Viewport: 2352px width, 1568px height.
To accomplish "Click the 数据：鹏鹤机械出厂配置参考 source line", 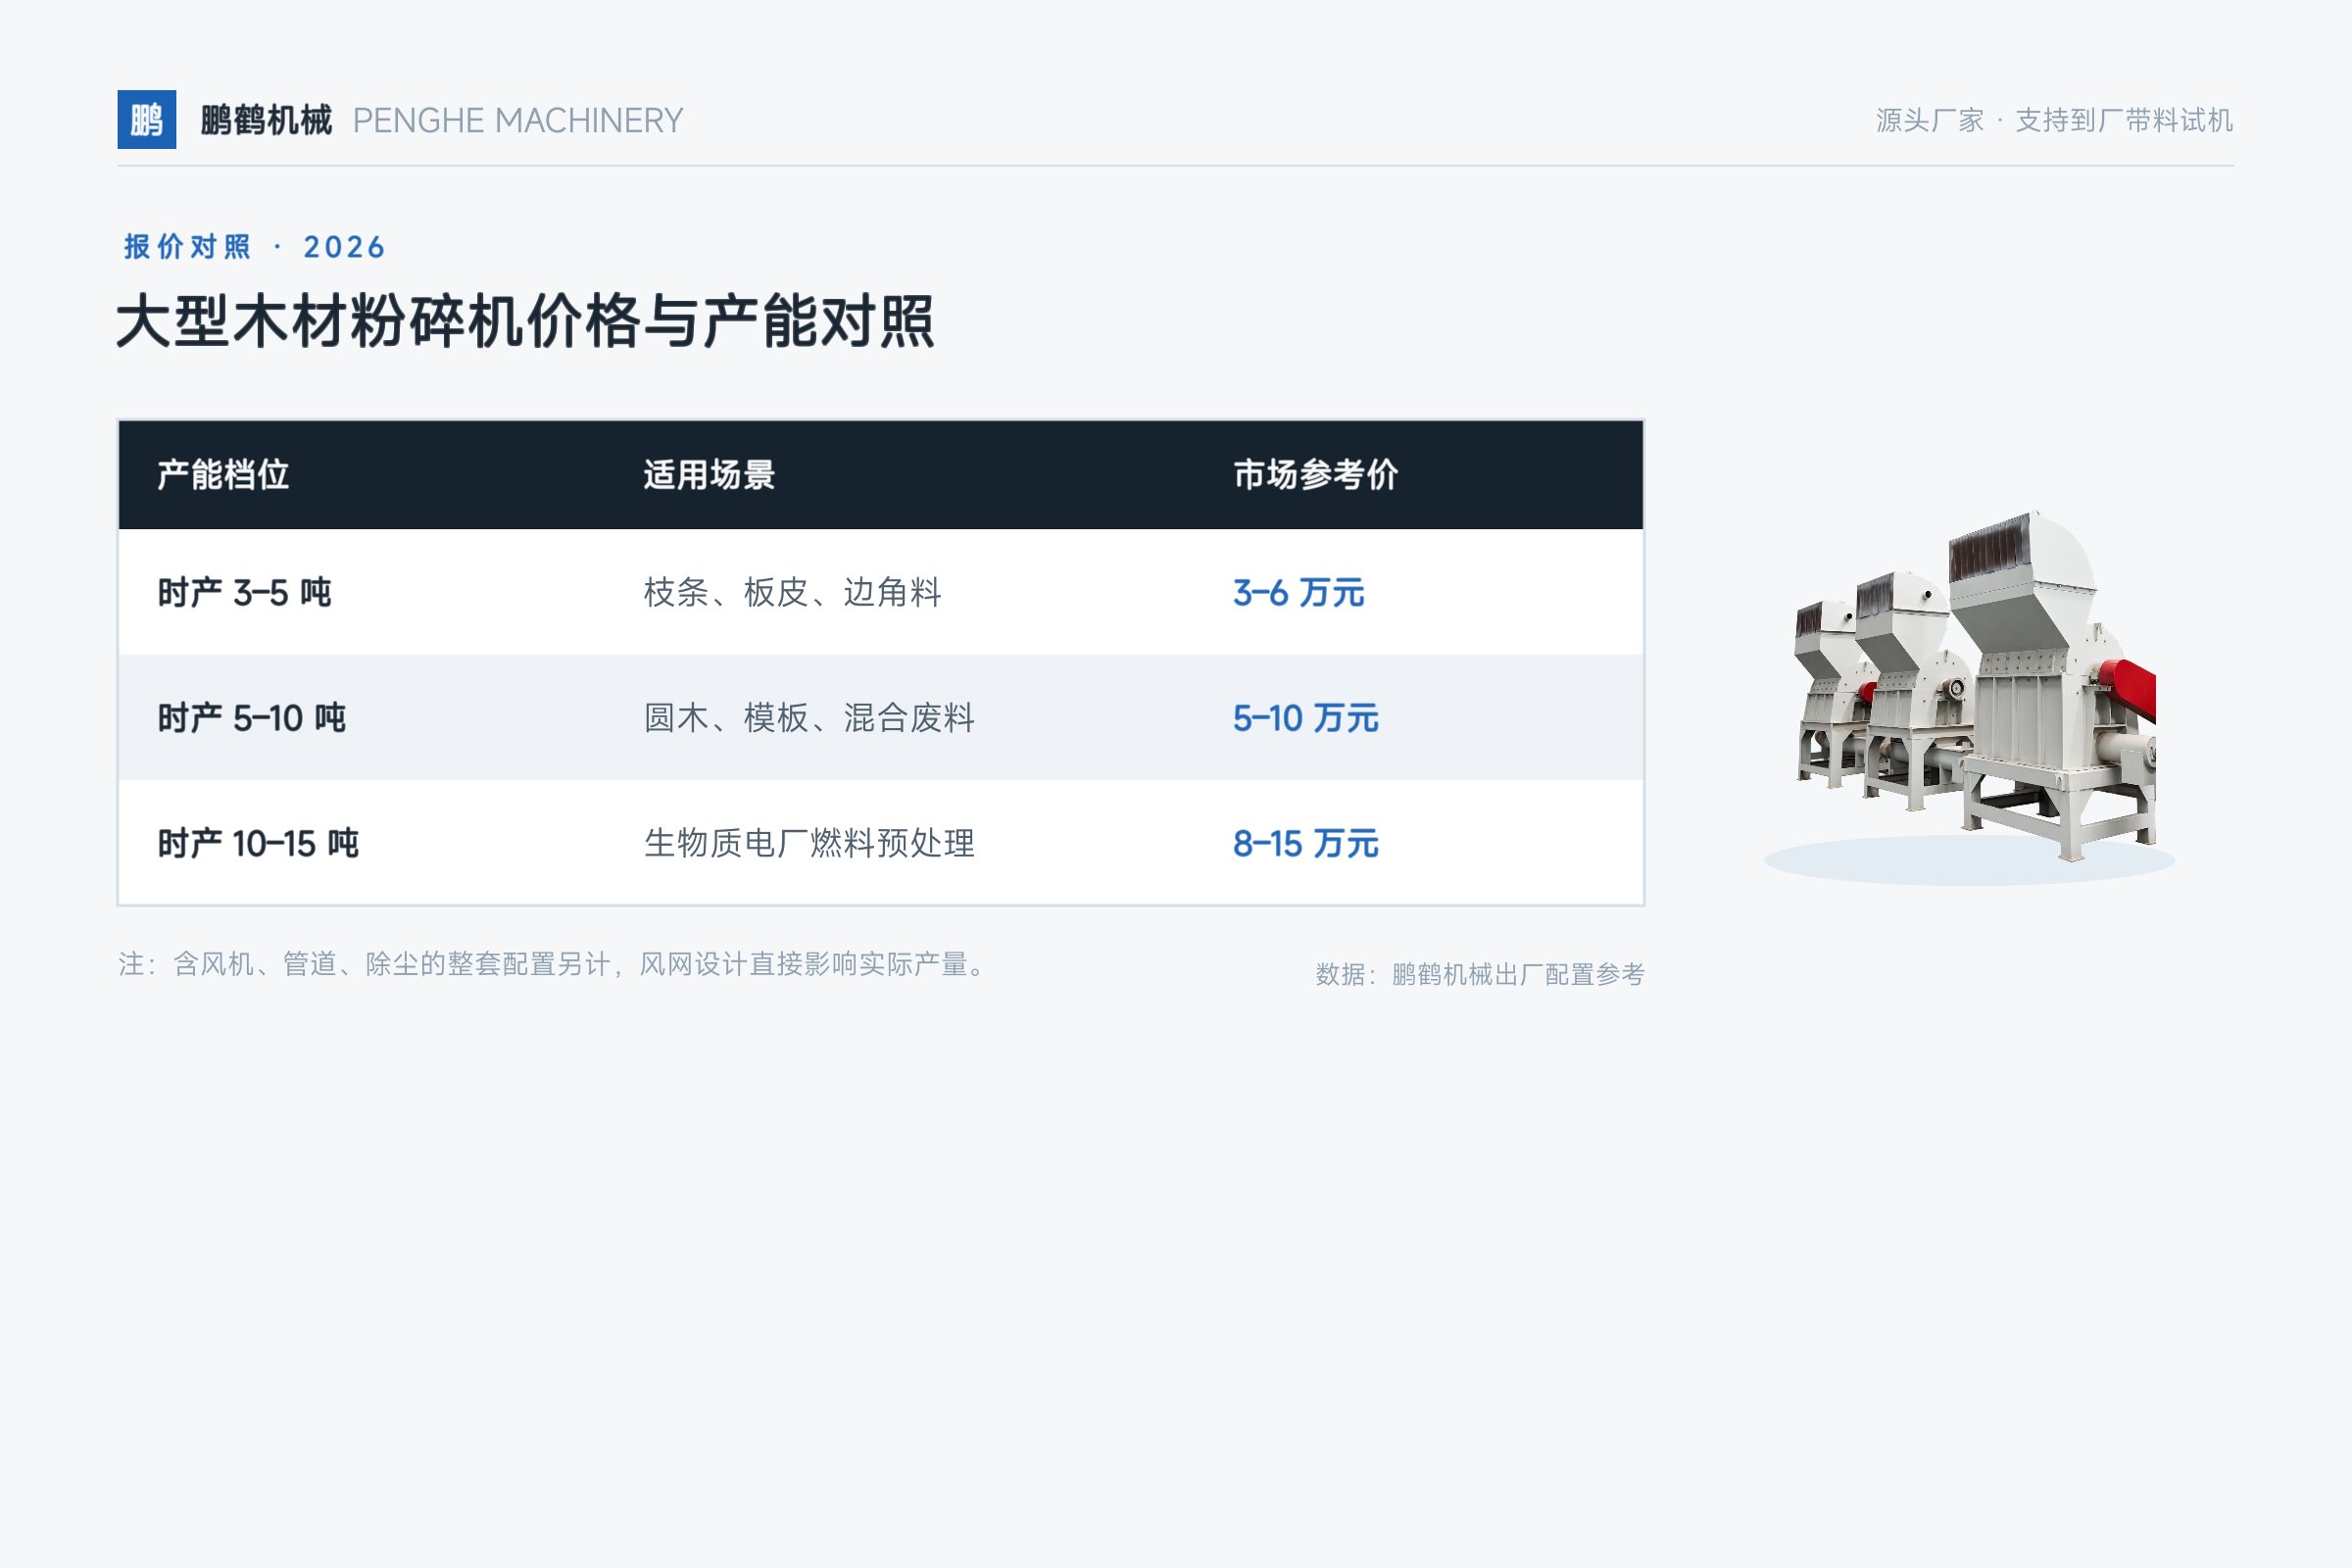I will pos(1480,974).
